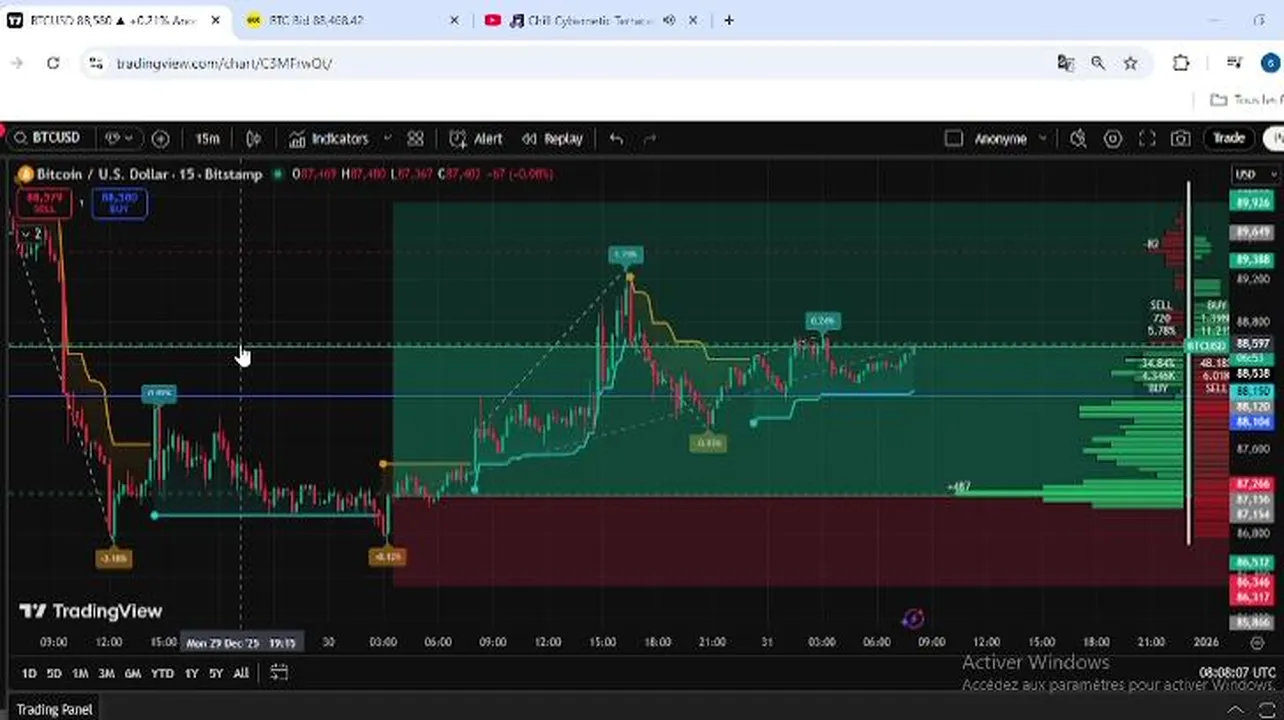Screen dimensions: 1284x720
Task: Open the translate page icon in the address bar
Action: [1065, 63]
